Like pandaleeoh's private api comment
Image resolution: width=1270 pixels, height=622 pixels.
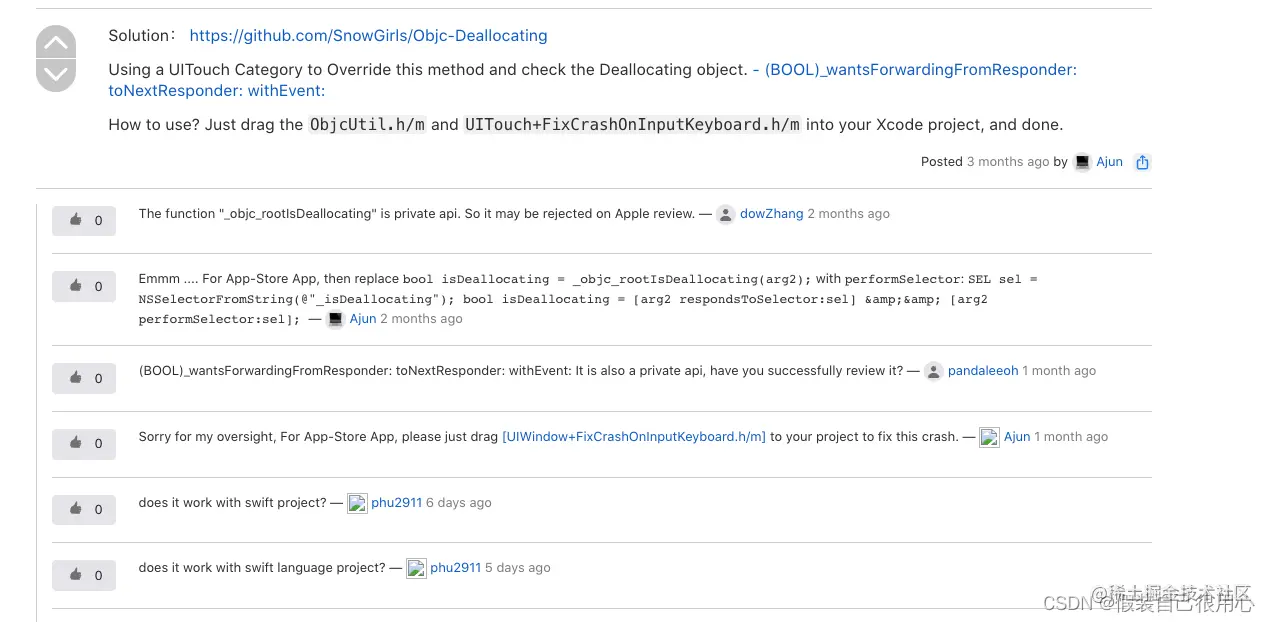(x=84, y=378)
